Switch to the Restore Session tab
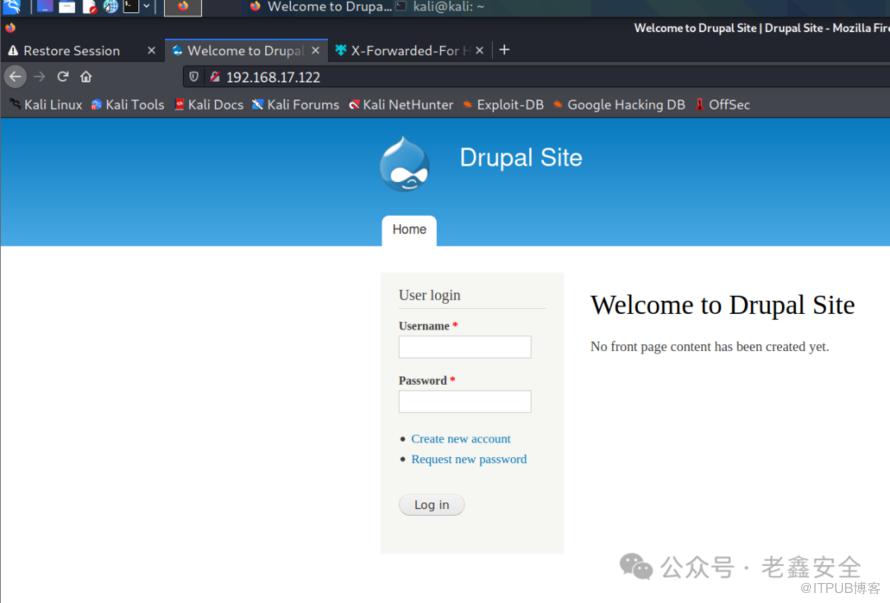This screenshot has width=890, height=603. click(71, 50)
